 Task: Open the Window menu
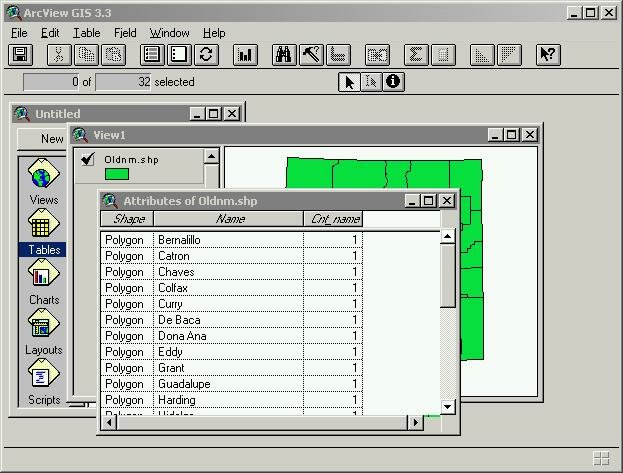click(170, 33)
